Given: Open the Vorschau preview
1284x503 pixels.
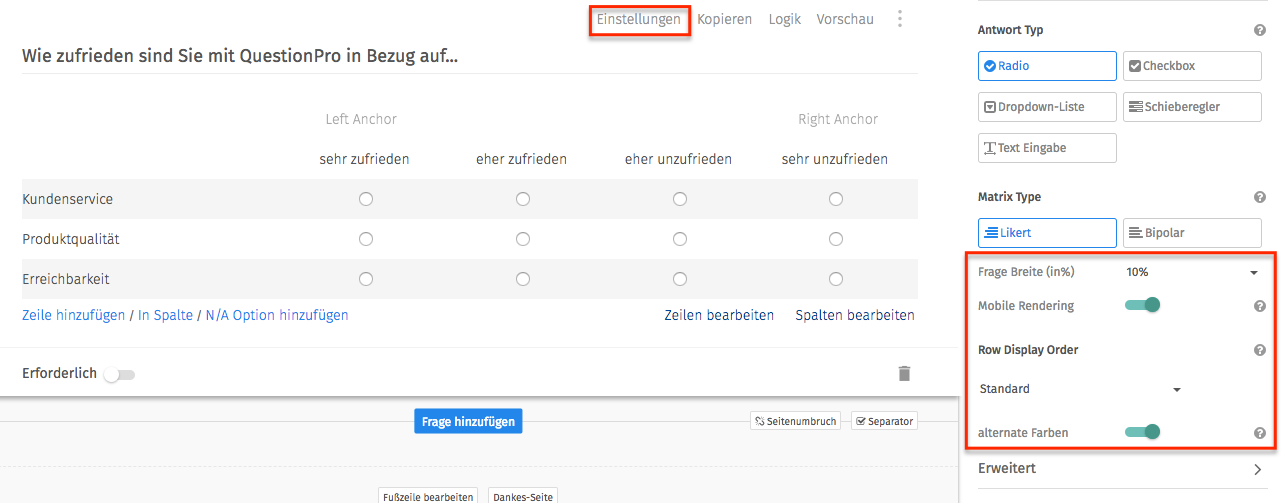Looking at the screenshot, I should [x=845, y=19].
